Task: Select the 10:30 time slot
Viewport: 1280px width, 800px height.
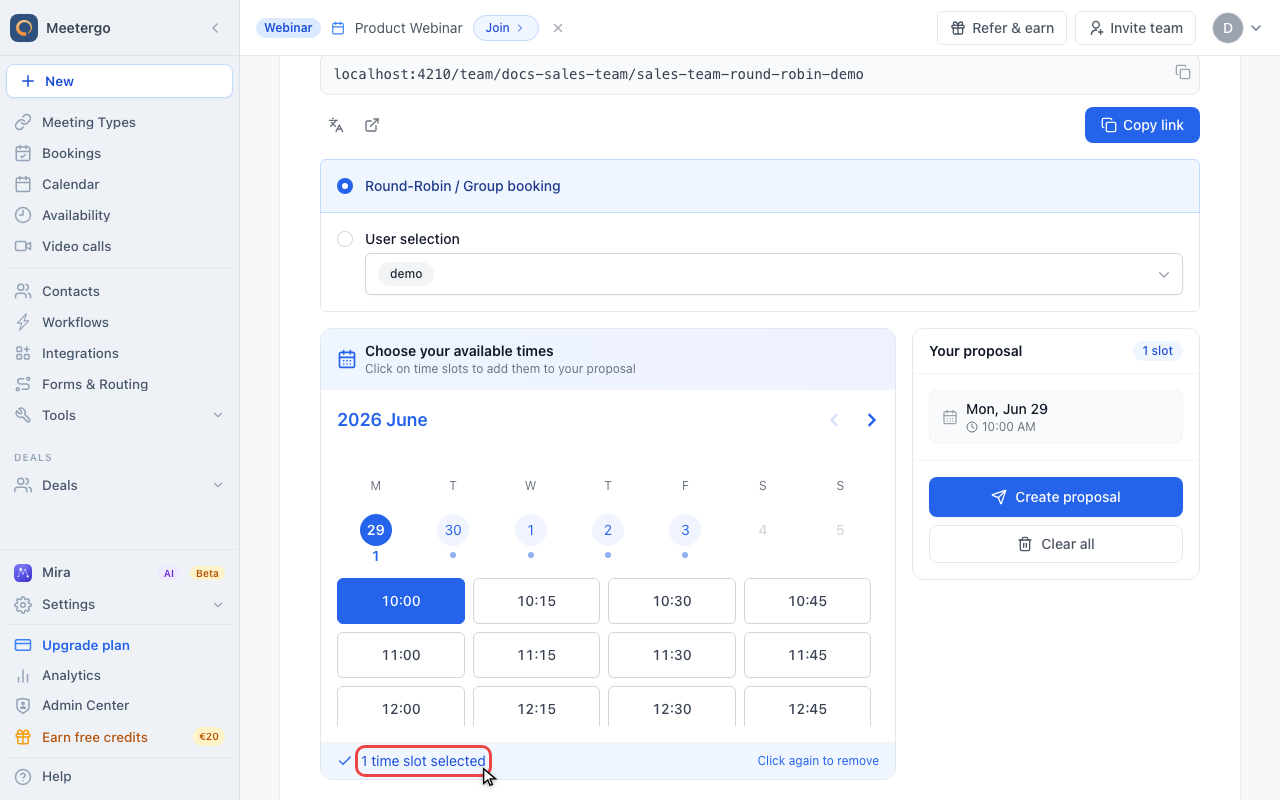Action: coord(672,601)
